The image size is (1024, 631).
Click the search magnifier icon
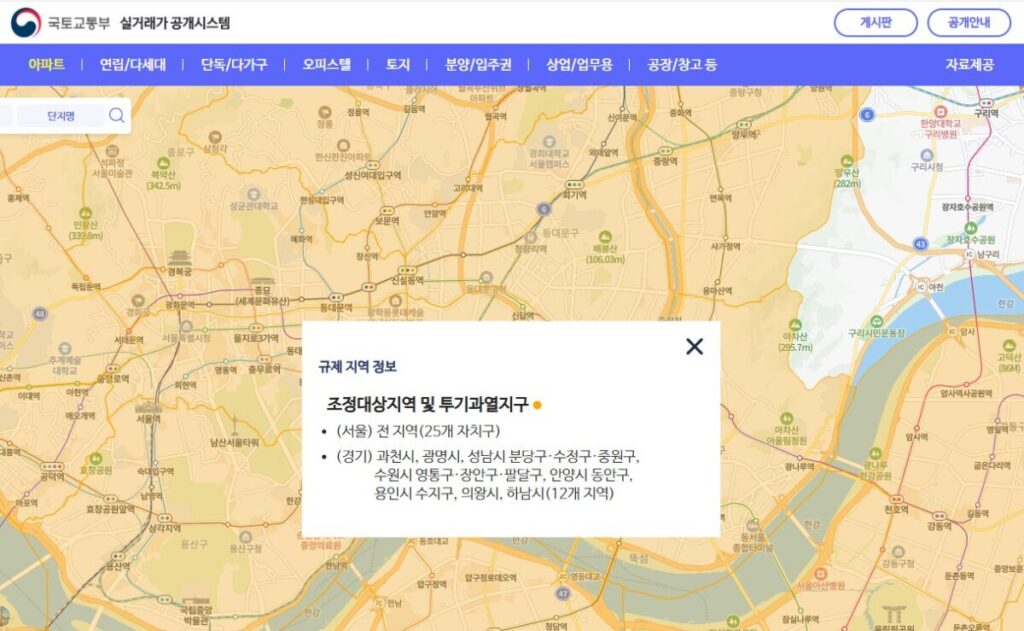(x=116, y=114)
